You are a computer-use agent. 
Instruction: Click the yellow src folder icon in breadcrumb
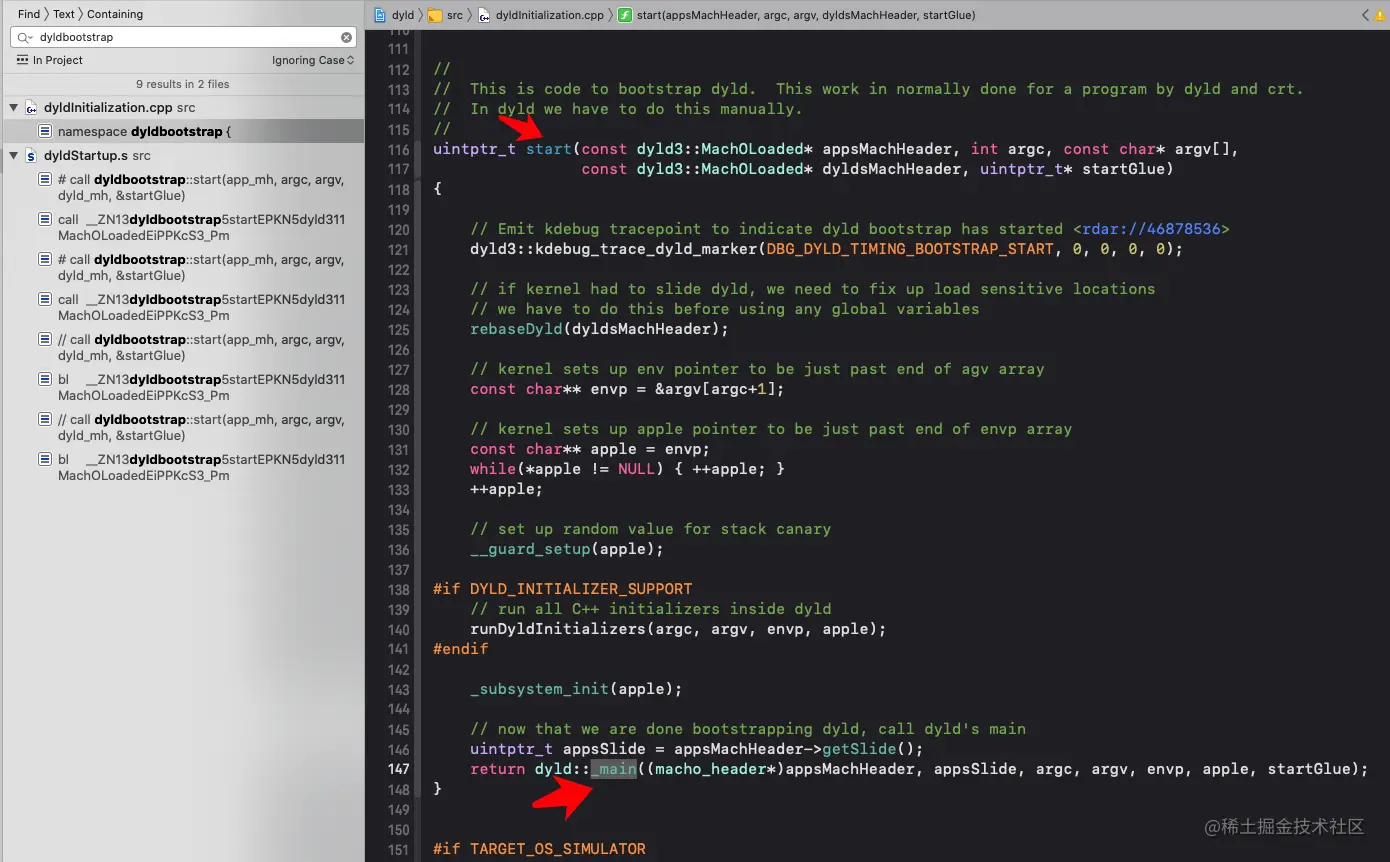pos(435,15)
